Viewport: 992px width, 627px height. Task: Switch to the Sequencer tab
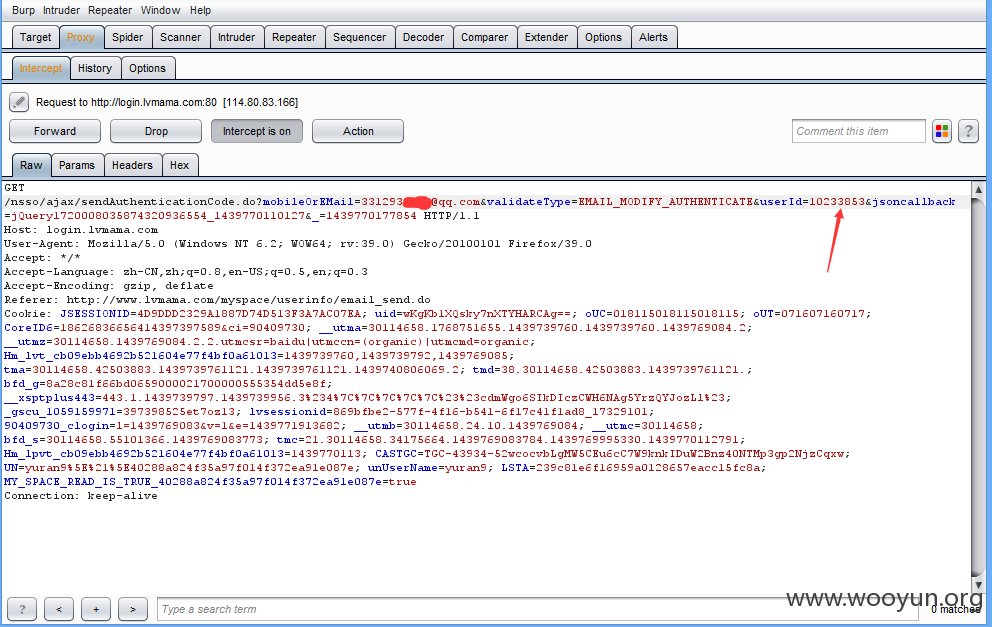359,37
